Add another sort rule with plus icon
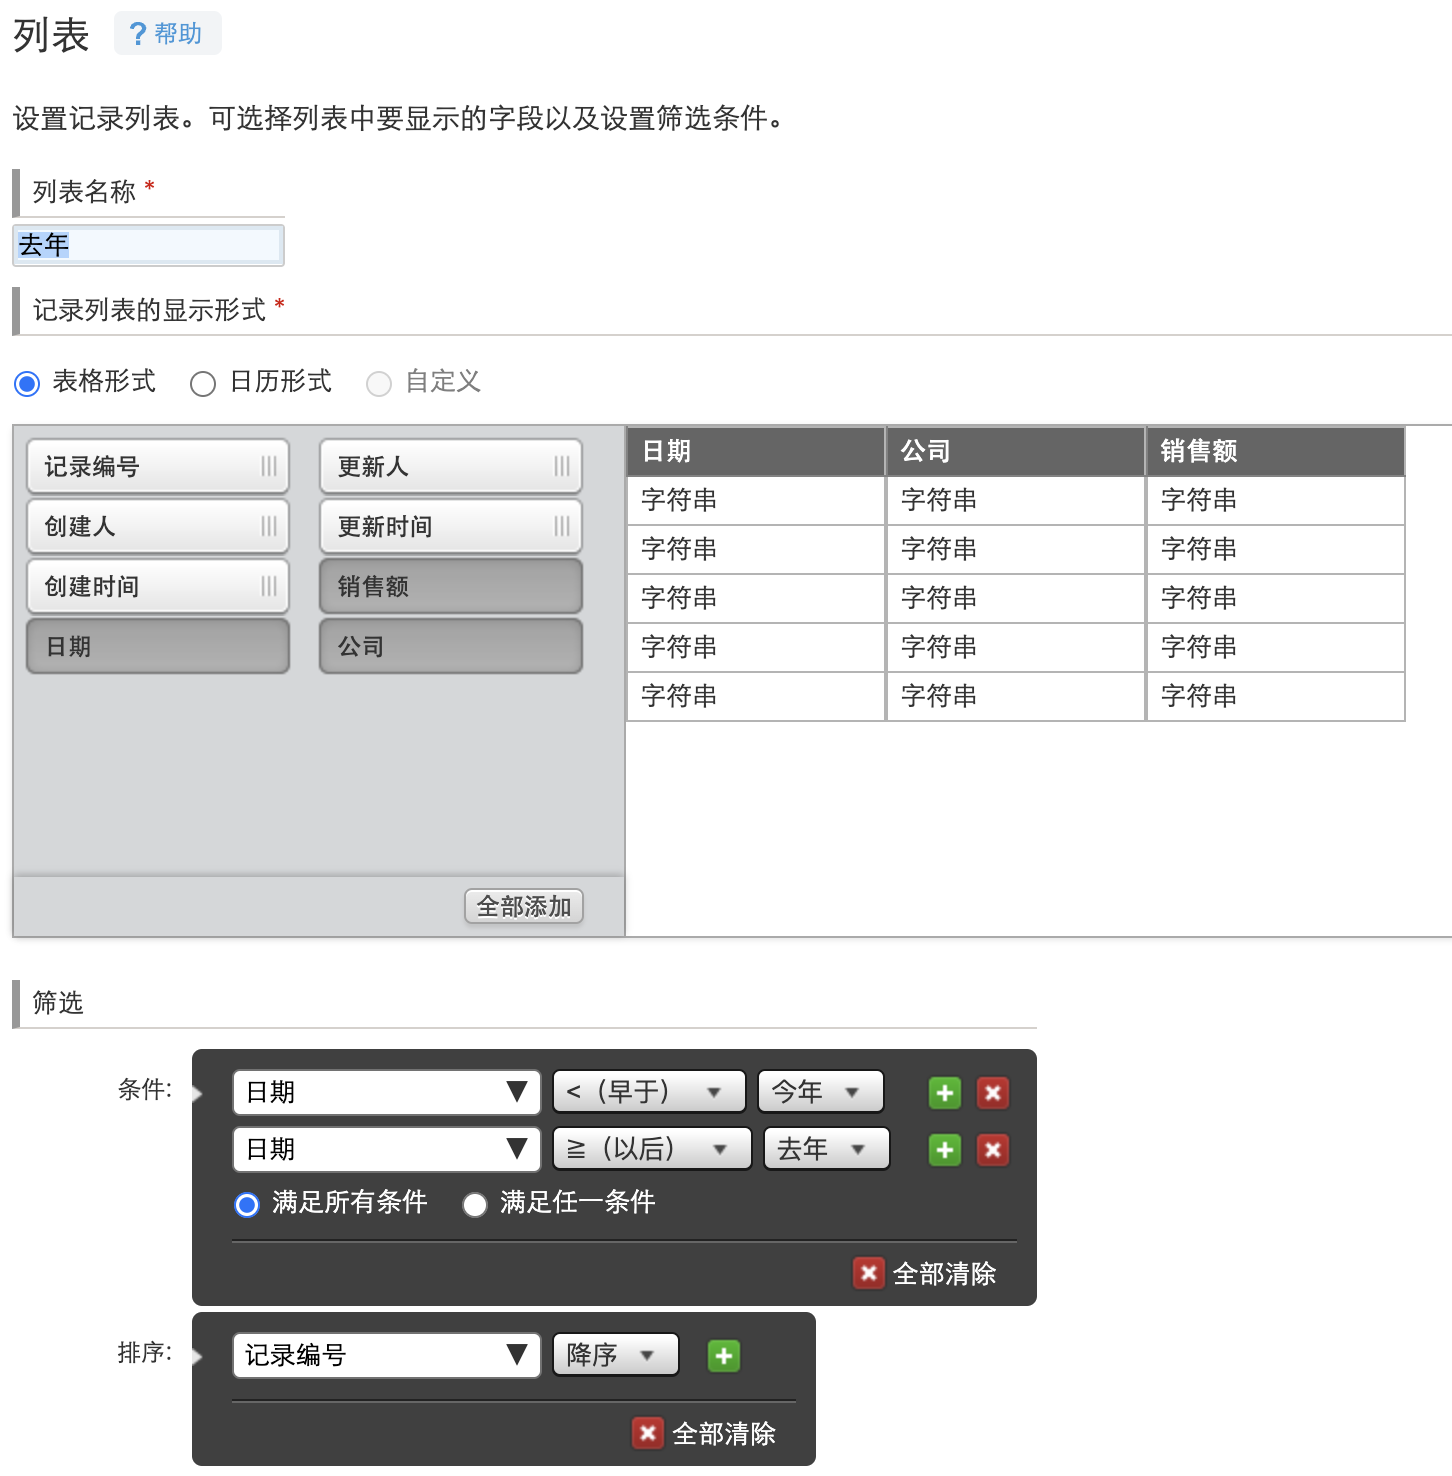 pyautogui.click(x=724, y=1356)
